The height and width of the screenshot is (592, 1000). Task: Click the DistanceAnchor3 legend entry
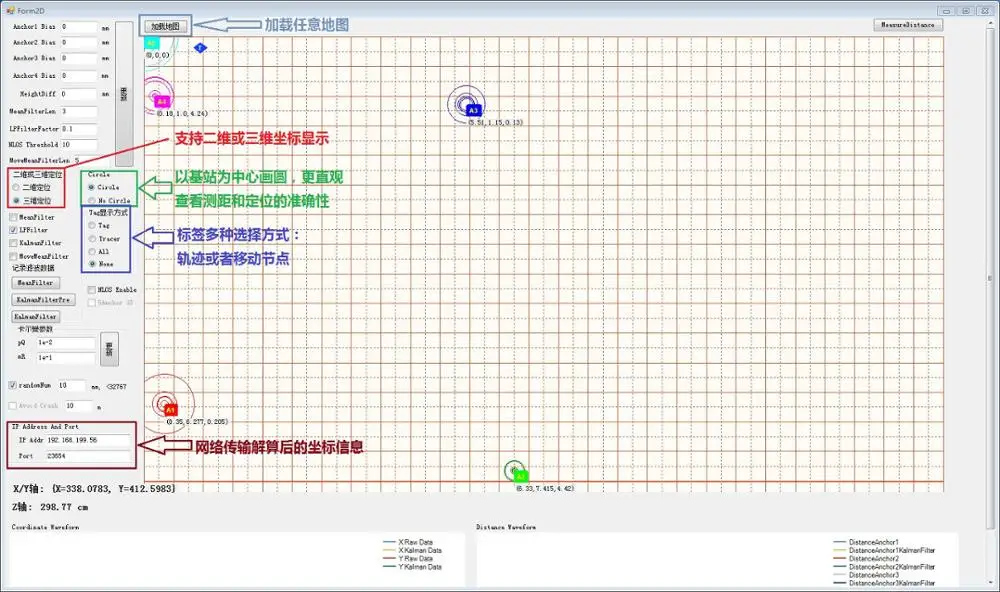866,575
